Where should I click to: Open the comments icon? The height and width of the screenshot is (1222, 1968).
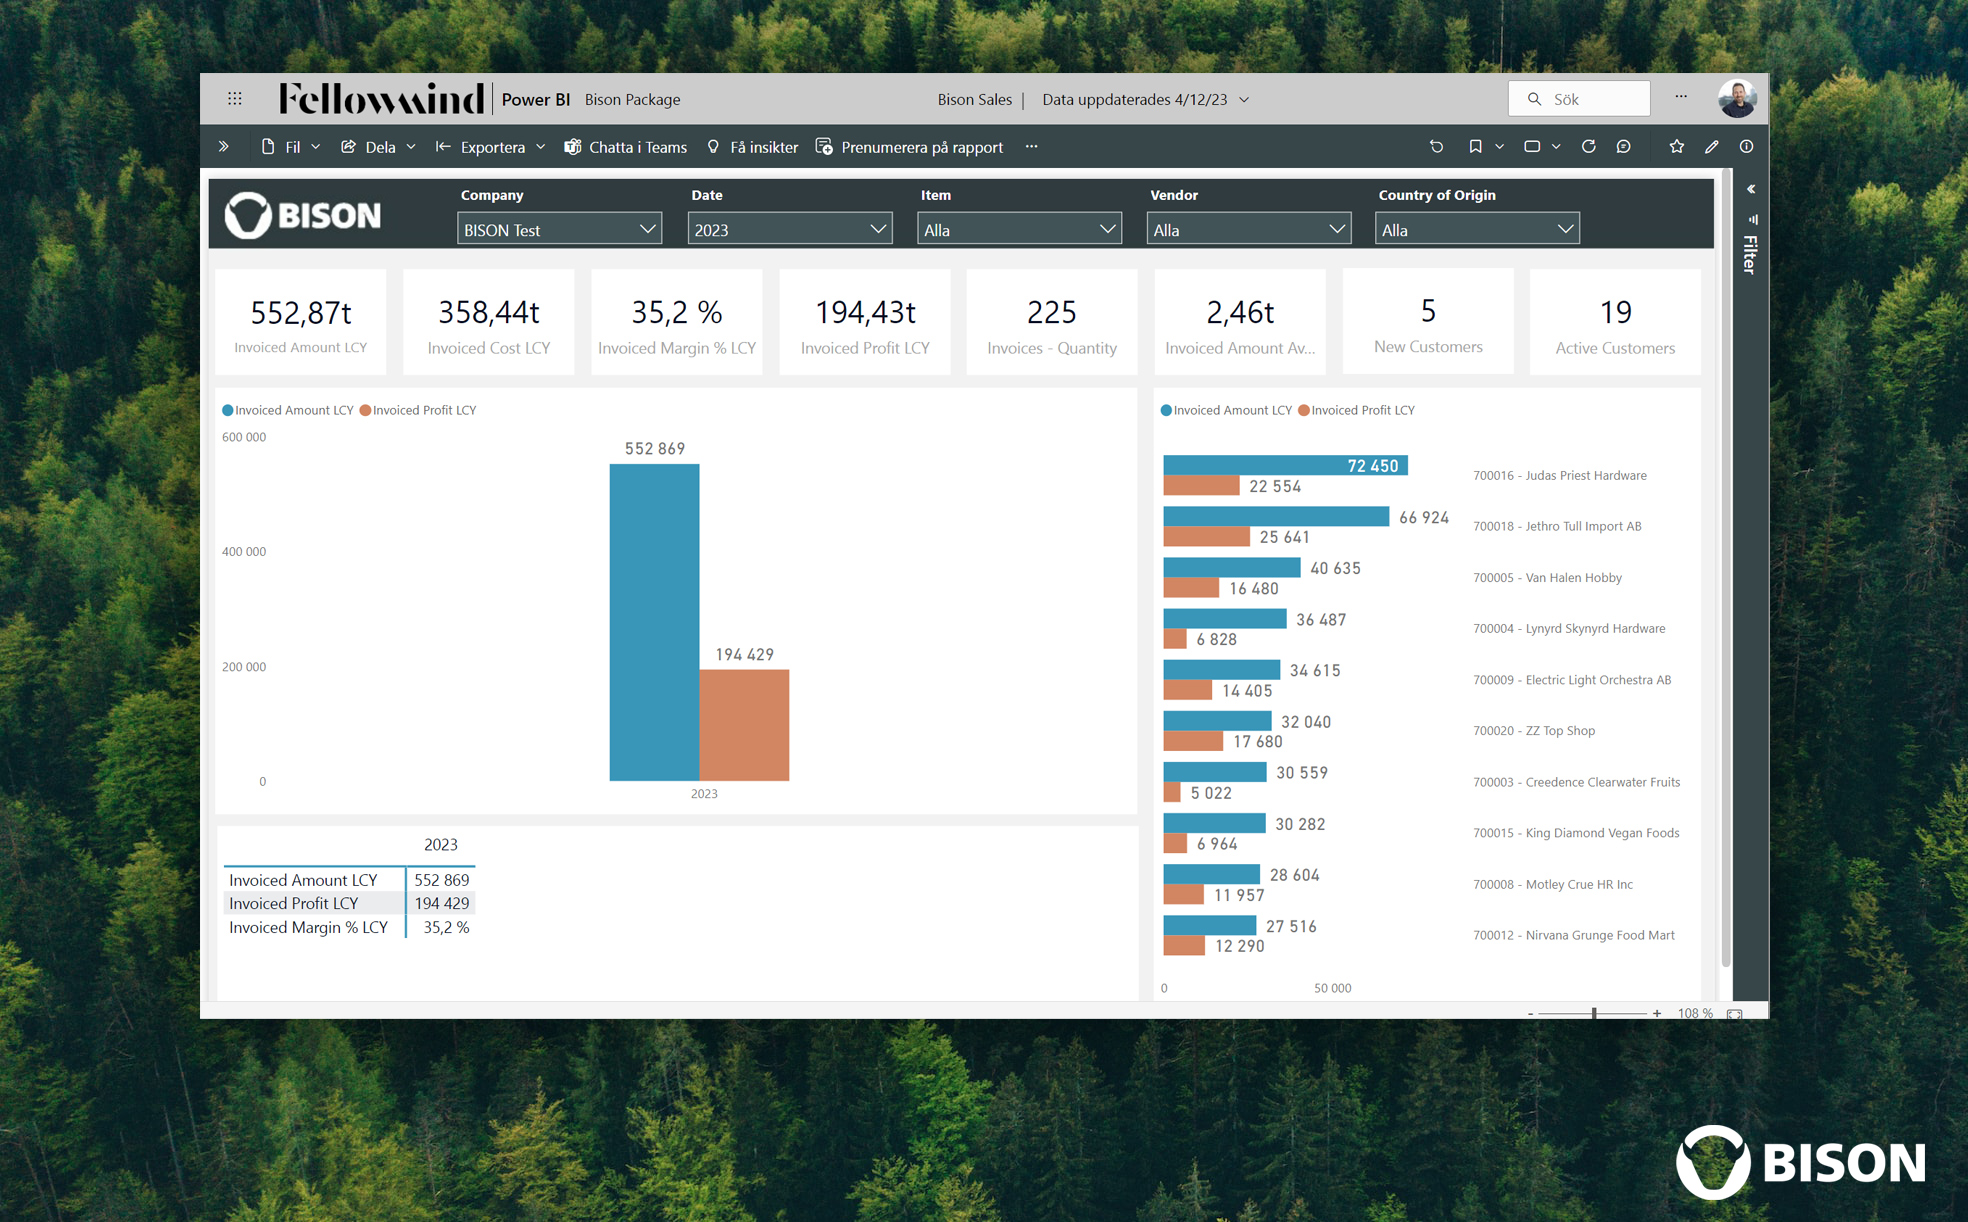pyautogui.click(x=1623, y=147)
